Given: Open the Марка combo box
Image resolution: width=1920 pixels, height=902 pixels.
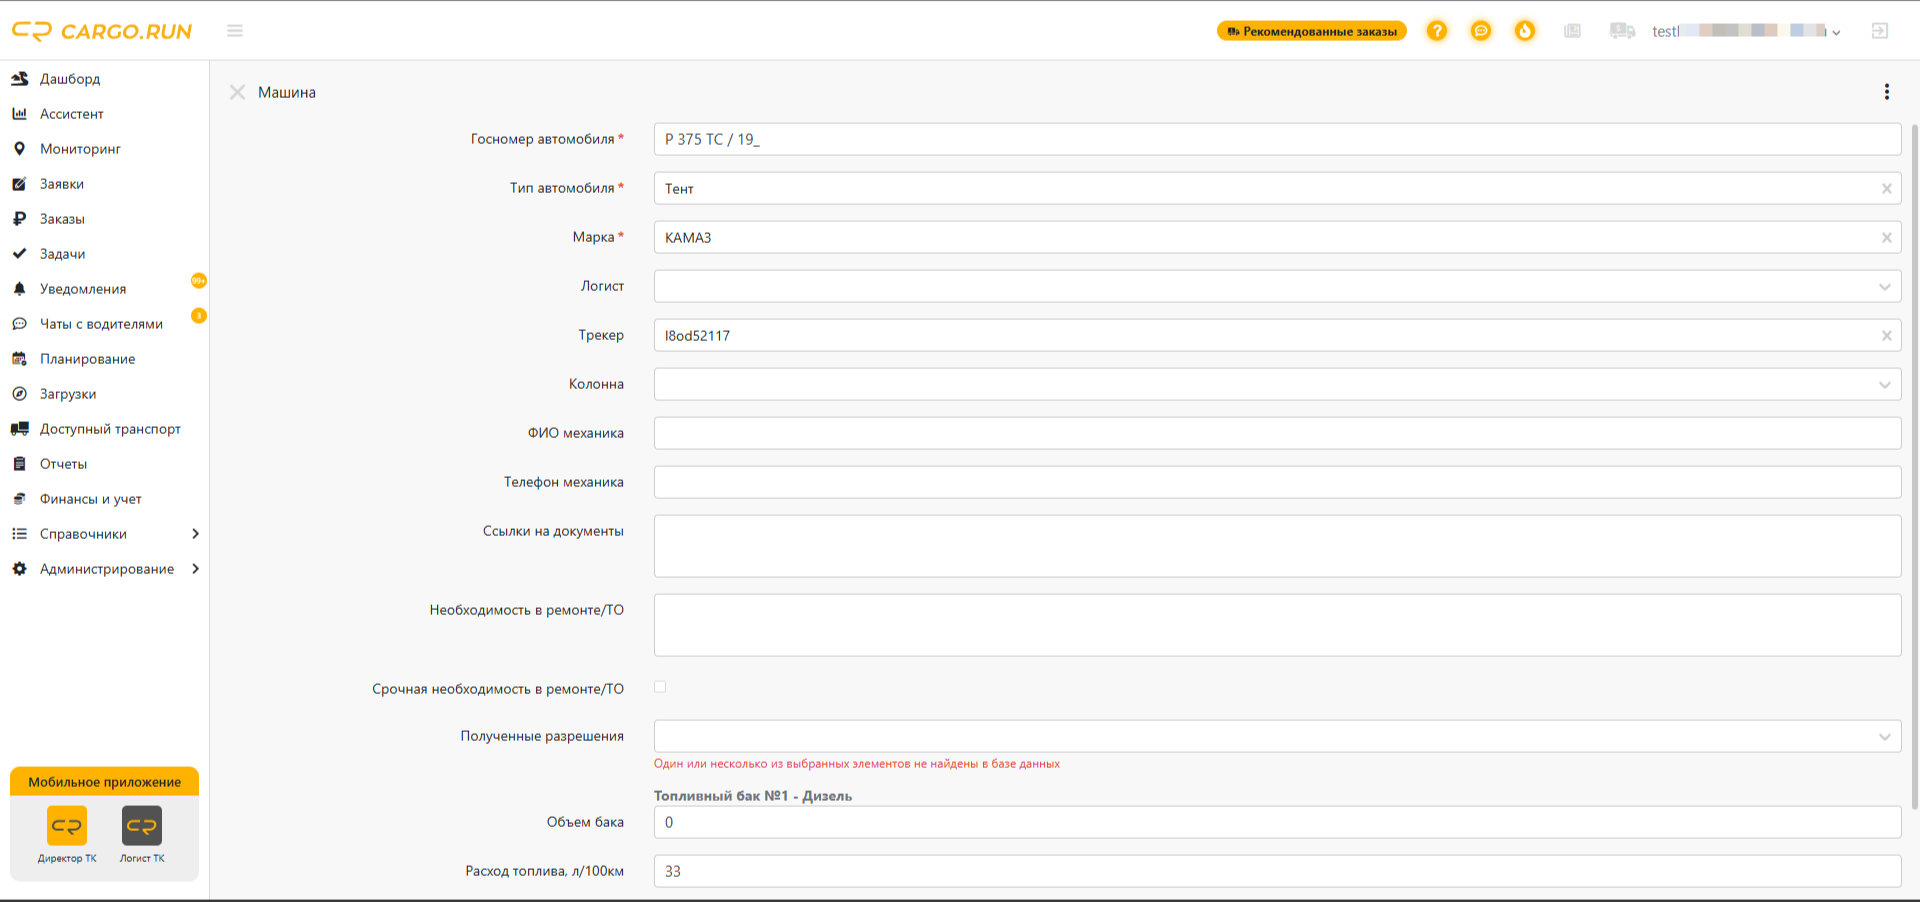Looking at the screenshot, I should point(1278,237).
